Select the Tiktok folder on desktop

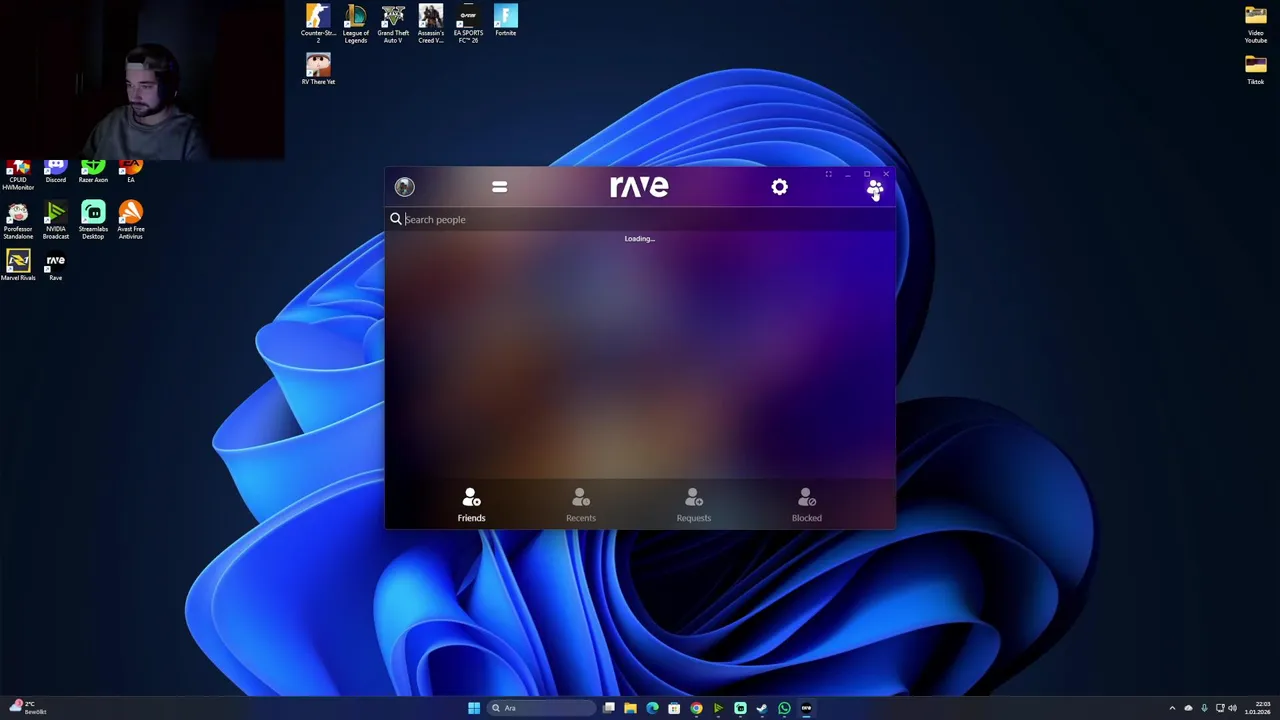point(1255,70)
